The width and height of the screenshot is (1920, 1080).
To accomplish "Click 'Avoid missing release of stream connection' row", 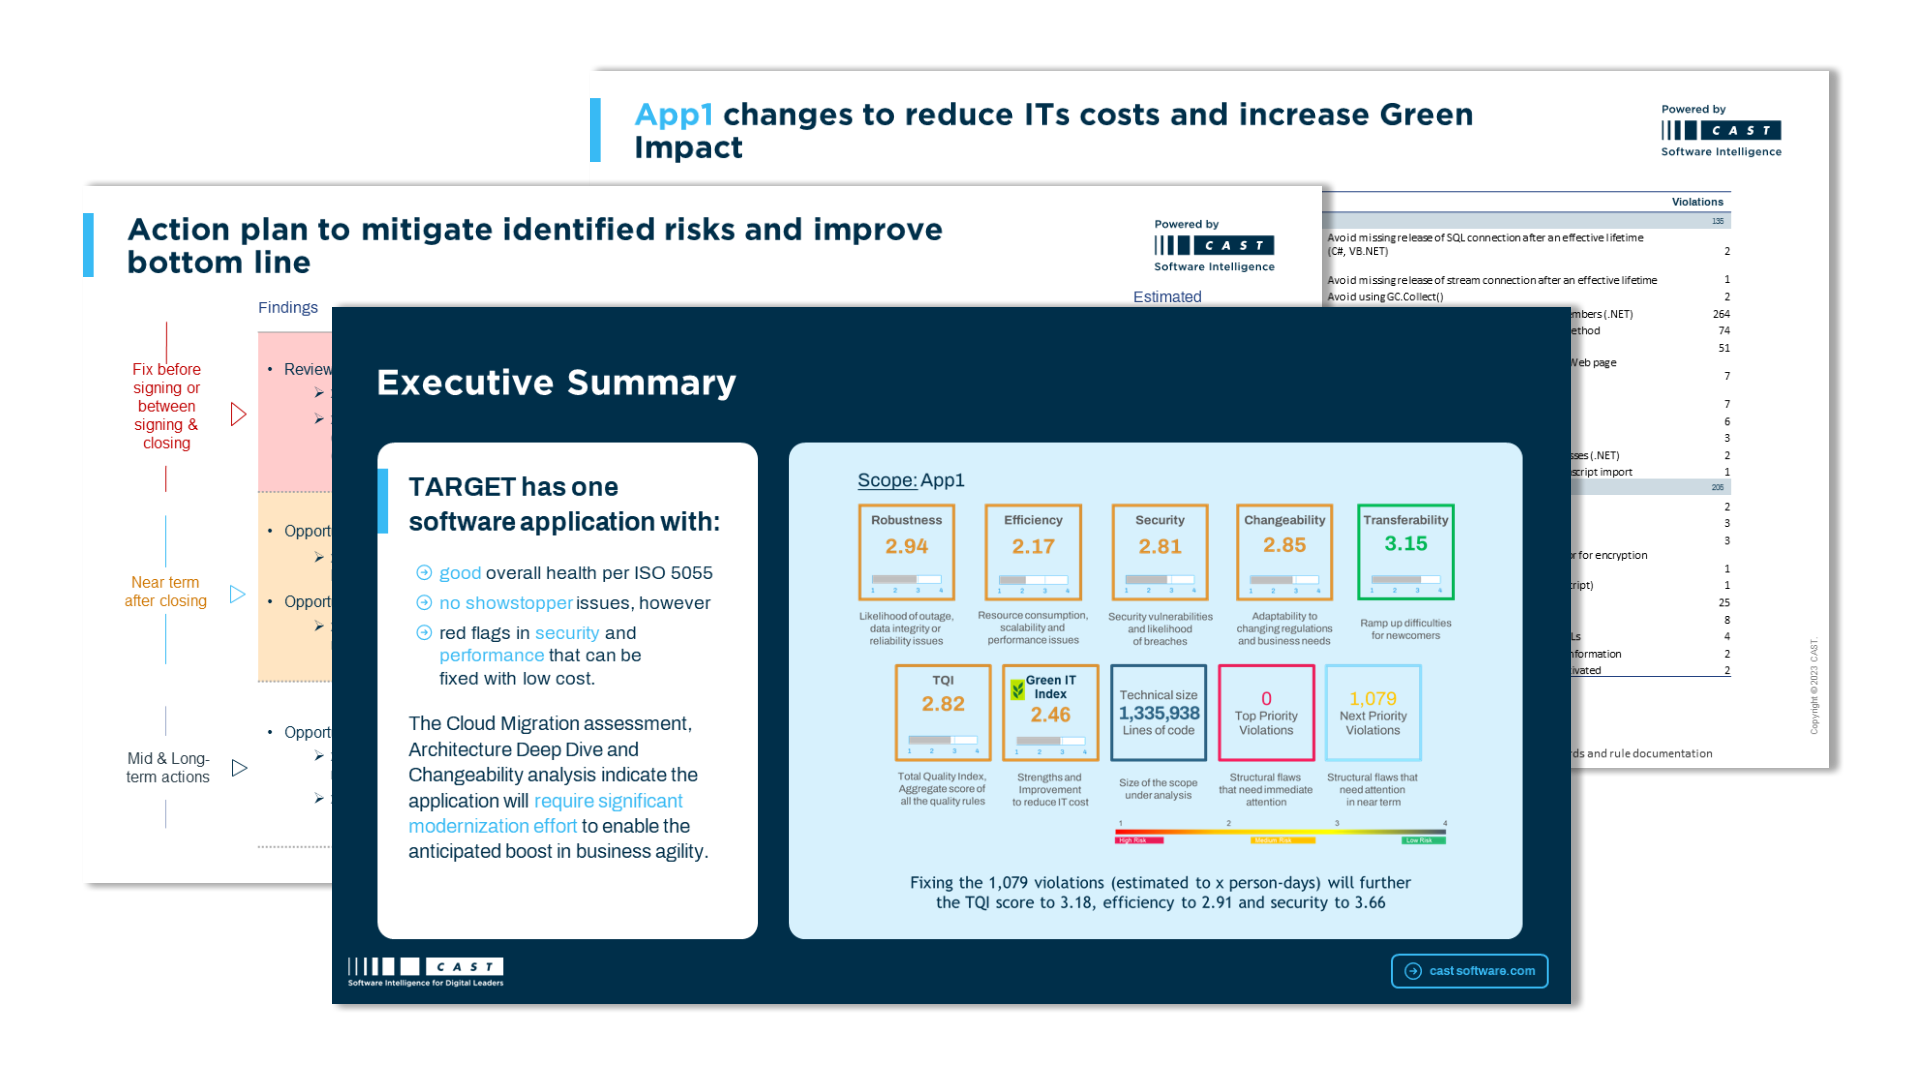I will 1528,281.
